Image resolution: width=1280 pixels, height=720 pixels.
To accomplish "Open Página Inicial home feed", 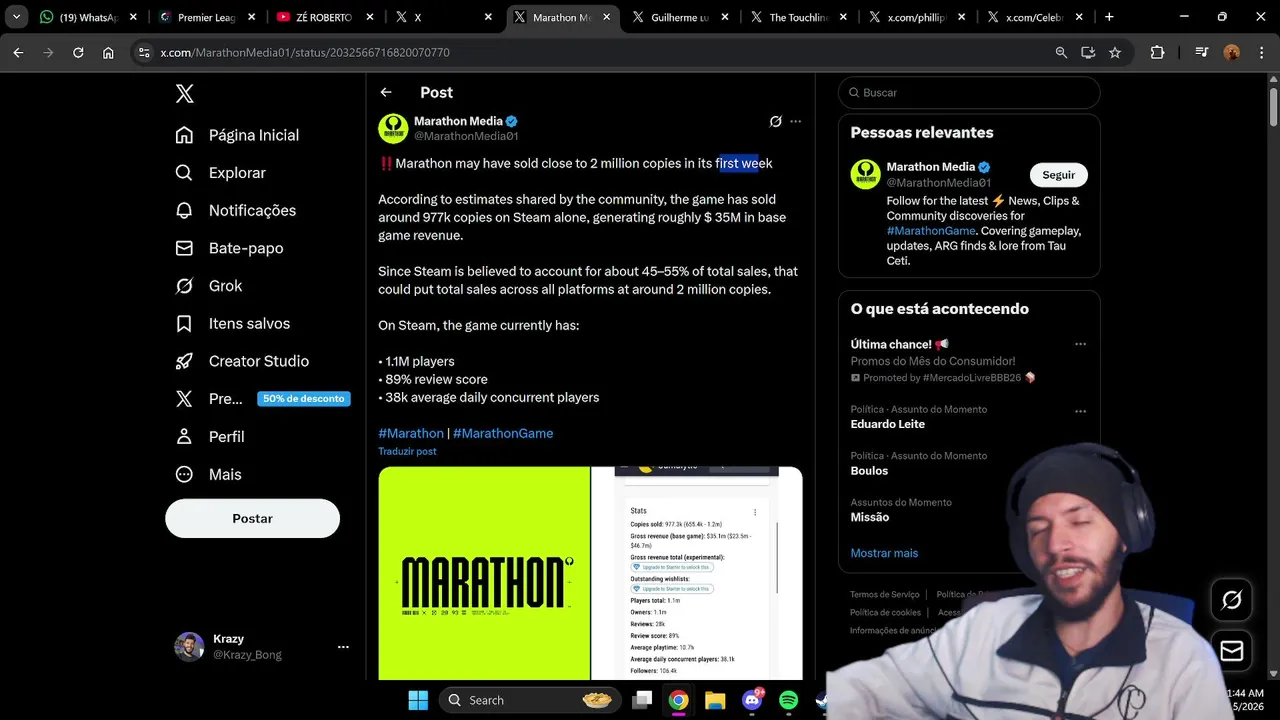I will pyautogui.click(x=238, y=135).
